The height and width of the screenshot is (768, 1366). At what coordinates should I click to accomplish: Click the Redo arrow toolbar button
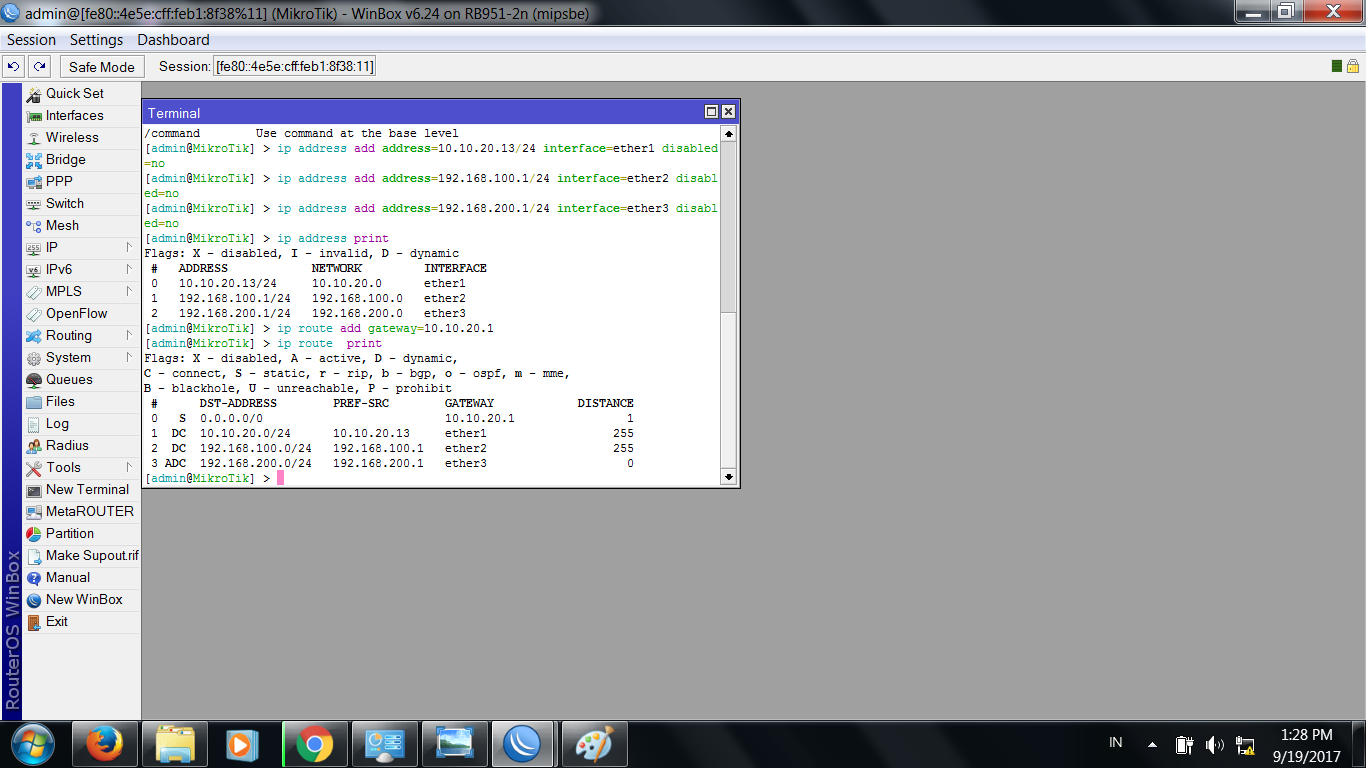[x=39, y=66]
